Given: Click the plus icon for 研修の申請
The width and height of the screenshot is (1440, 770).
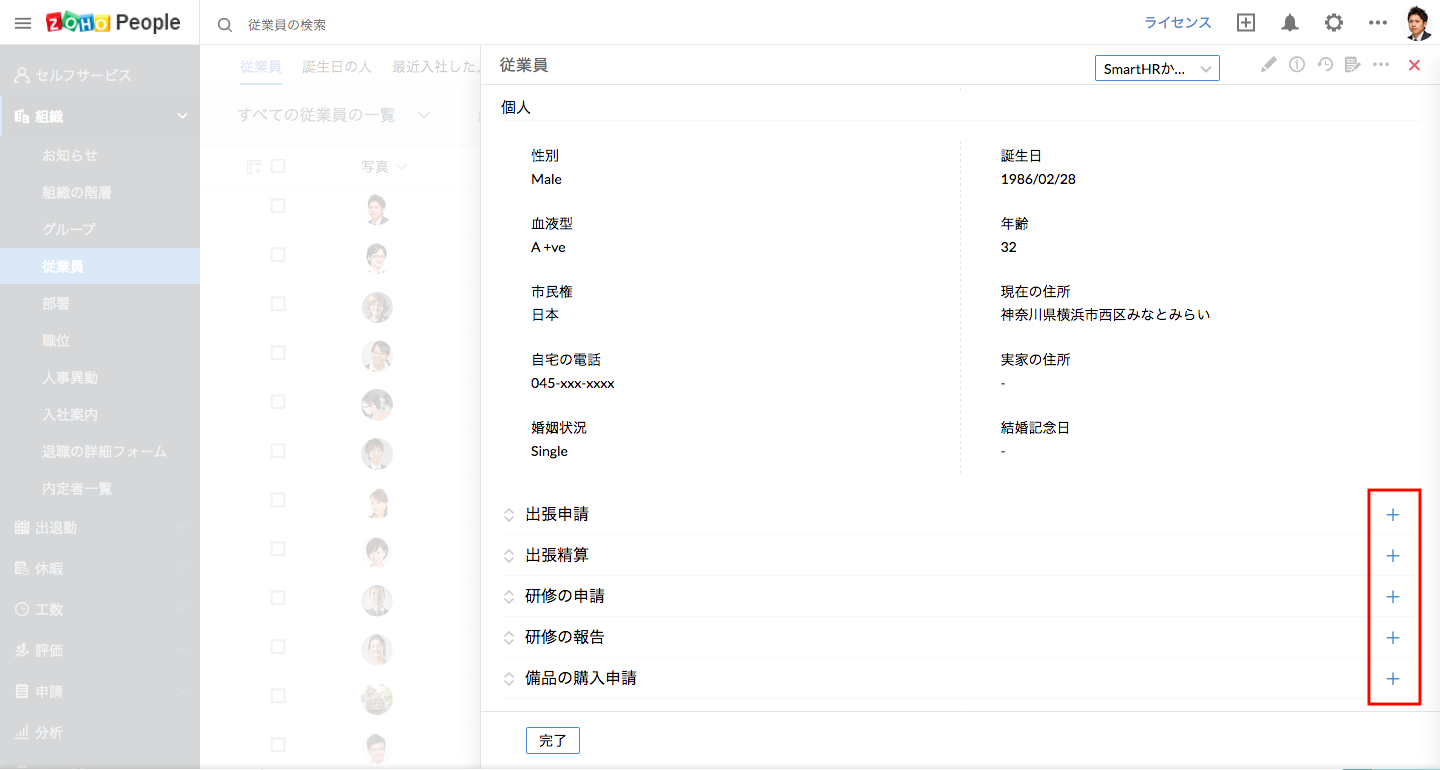Looking at the screenshot, I should (x=1393, y=597).
